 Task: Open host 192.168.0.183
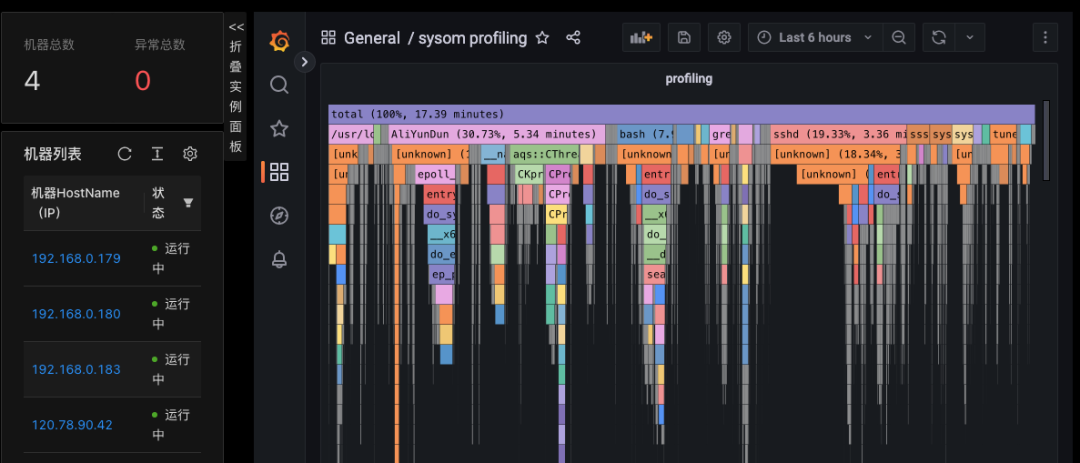coord(76,369)
